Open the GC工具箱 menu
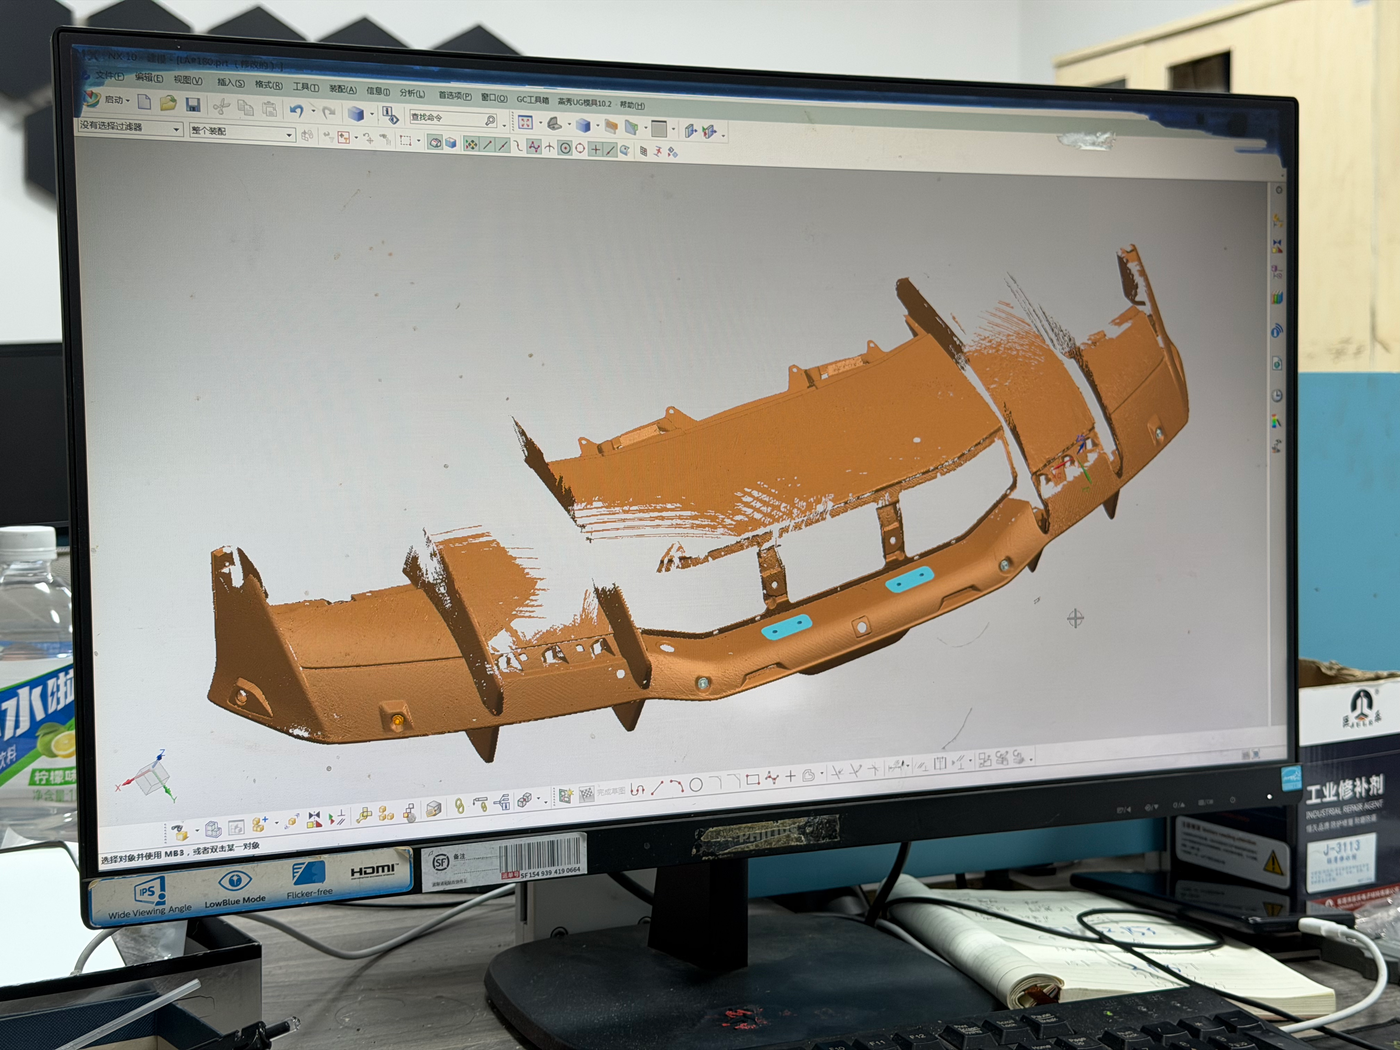This screenshot has height=1050, width=1400. (532, 100)
